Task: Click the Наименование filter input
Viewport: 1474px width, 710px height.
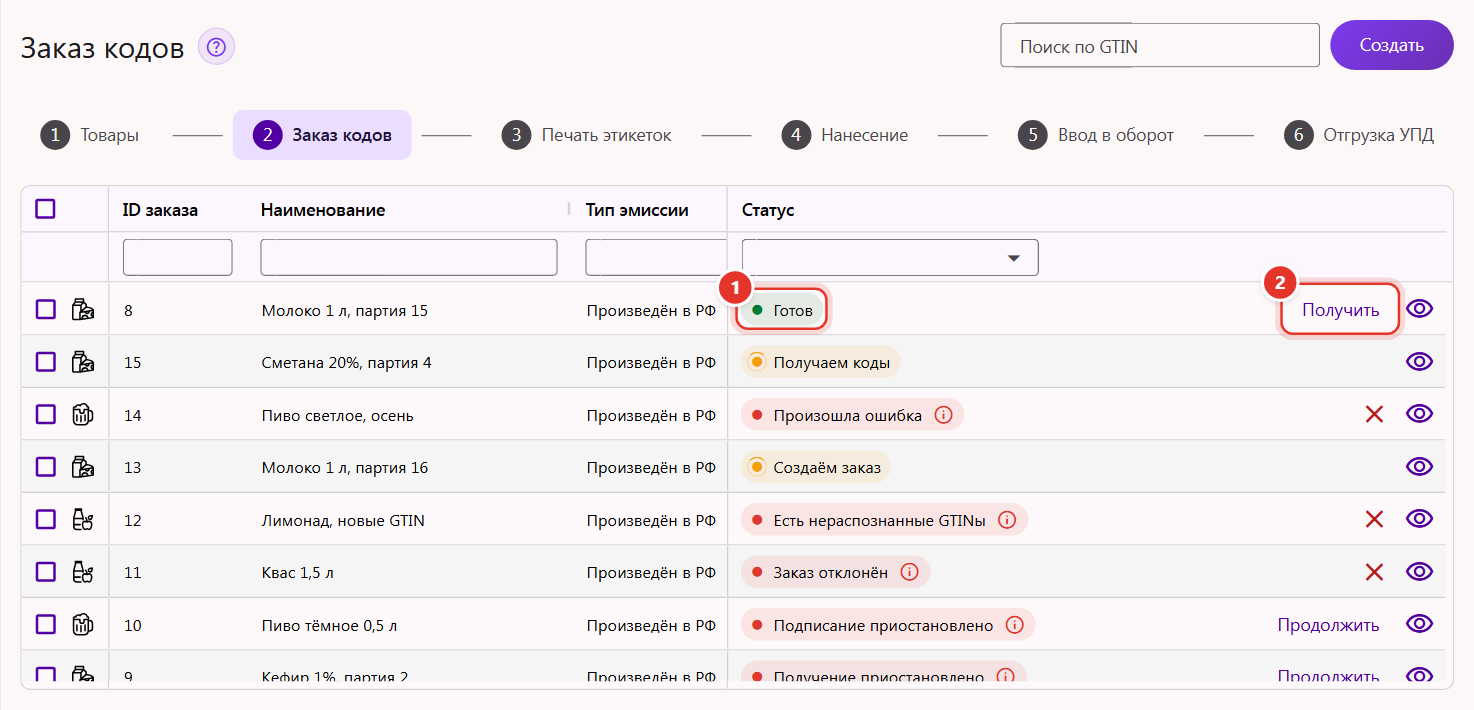Action: tap(409, 257)
